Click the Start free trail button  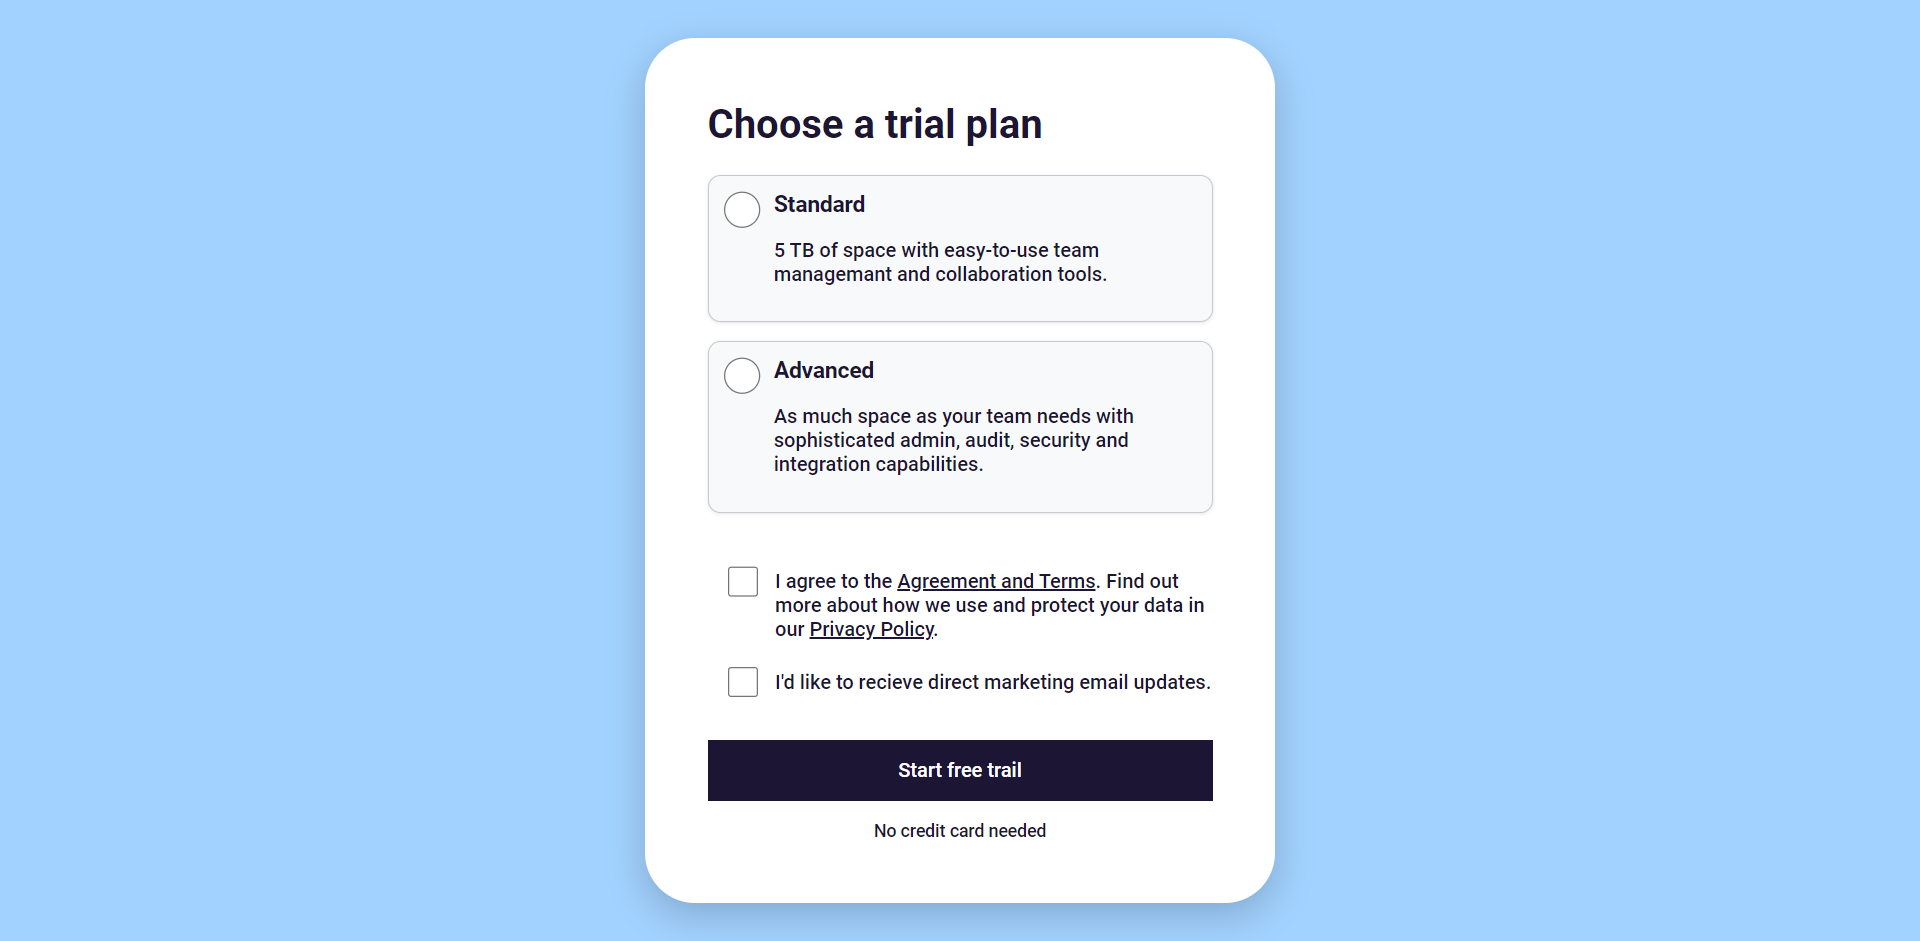click(959, 770)
